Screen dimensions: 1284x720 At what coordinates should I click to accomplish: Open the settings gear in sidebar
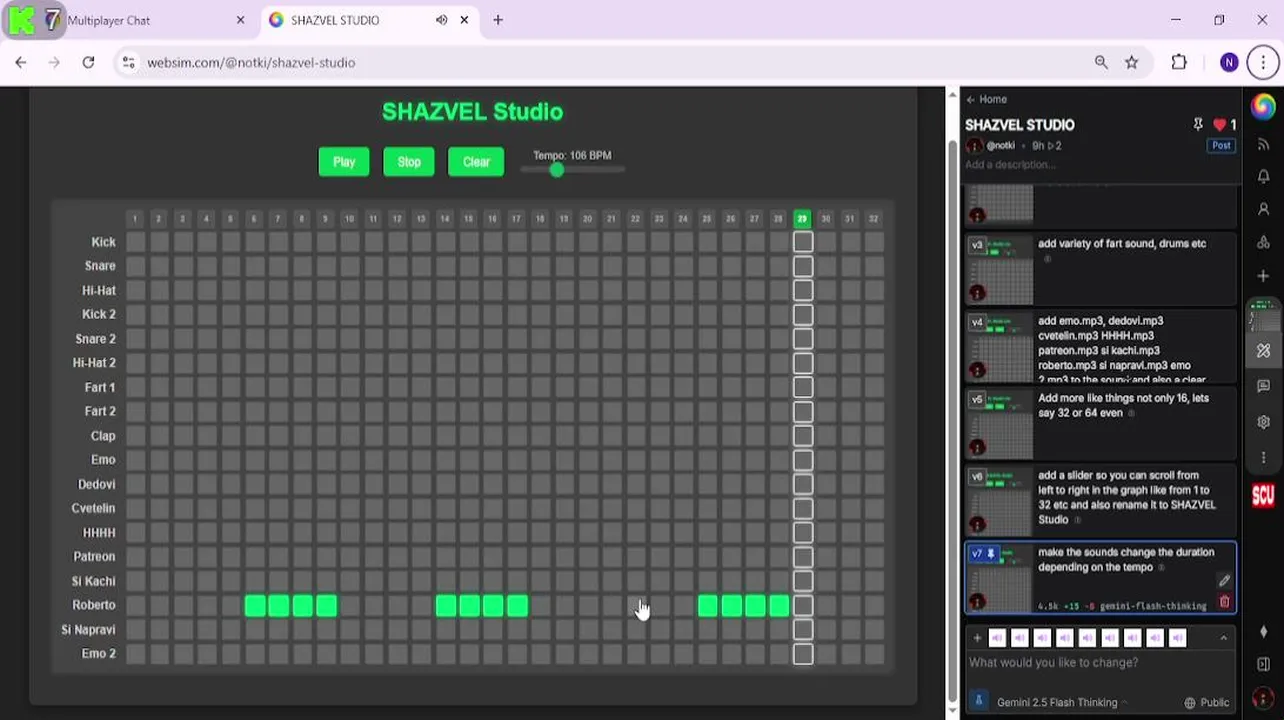1263,421
